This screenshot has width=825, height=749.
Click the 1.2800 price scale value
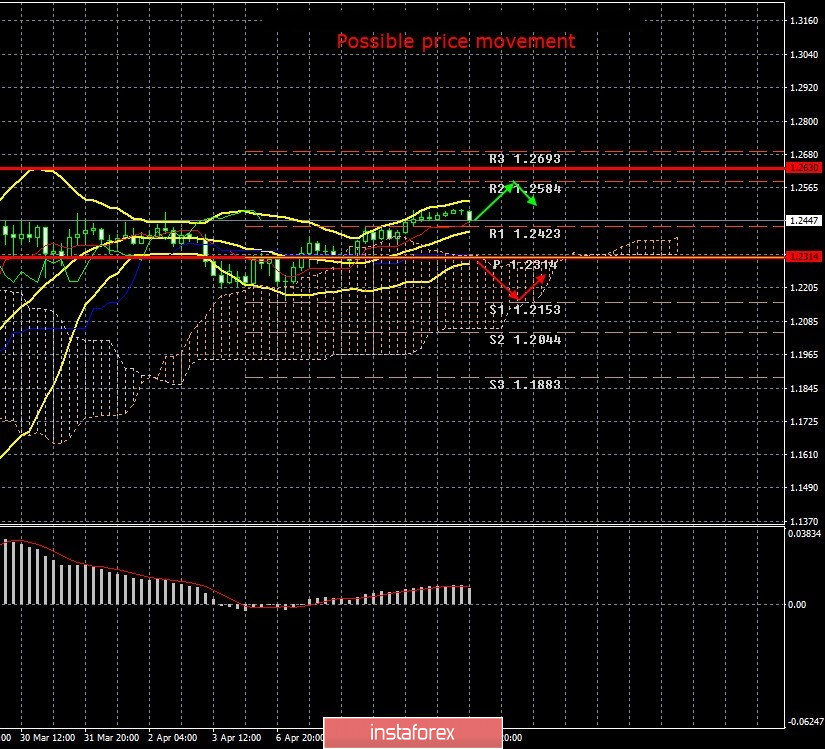(x=804, y=122)
